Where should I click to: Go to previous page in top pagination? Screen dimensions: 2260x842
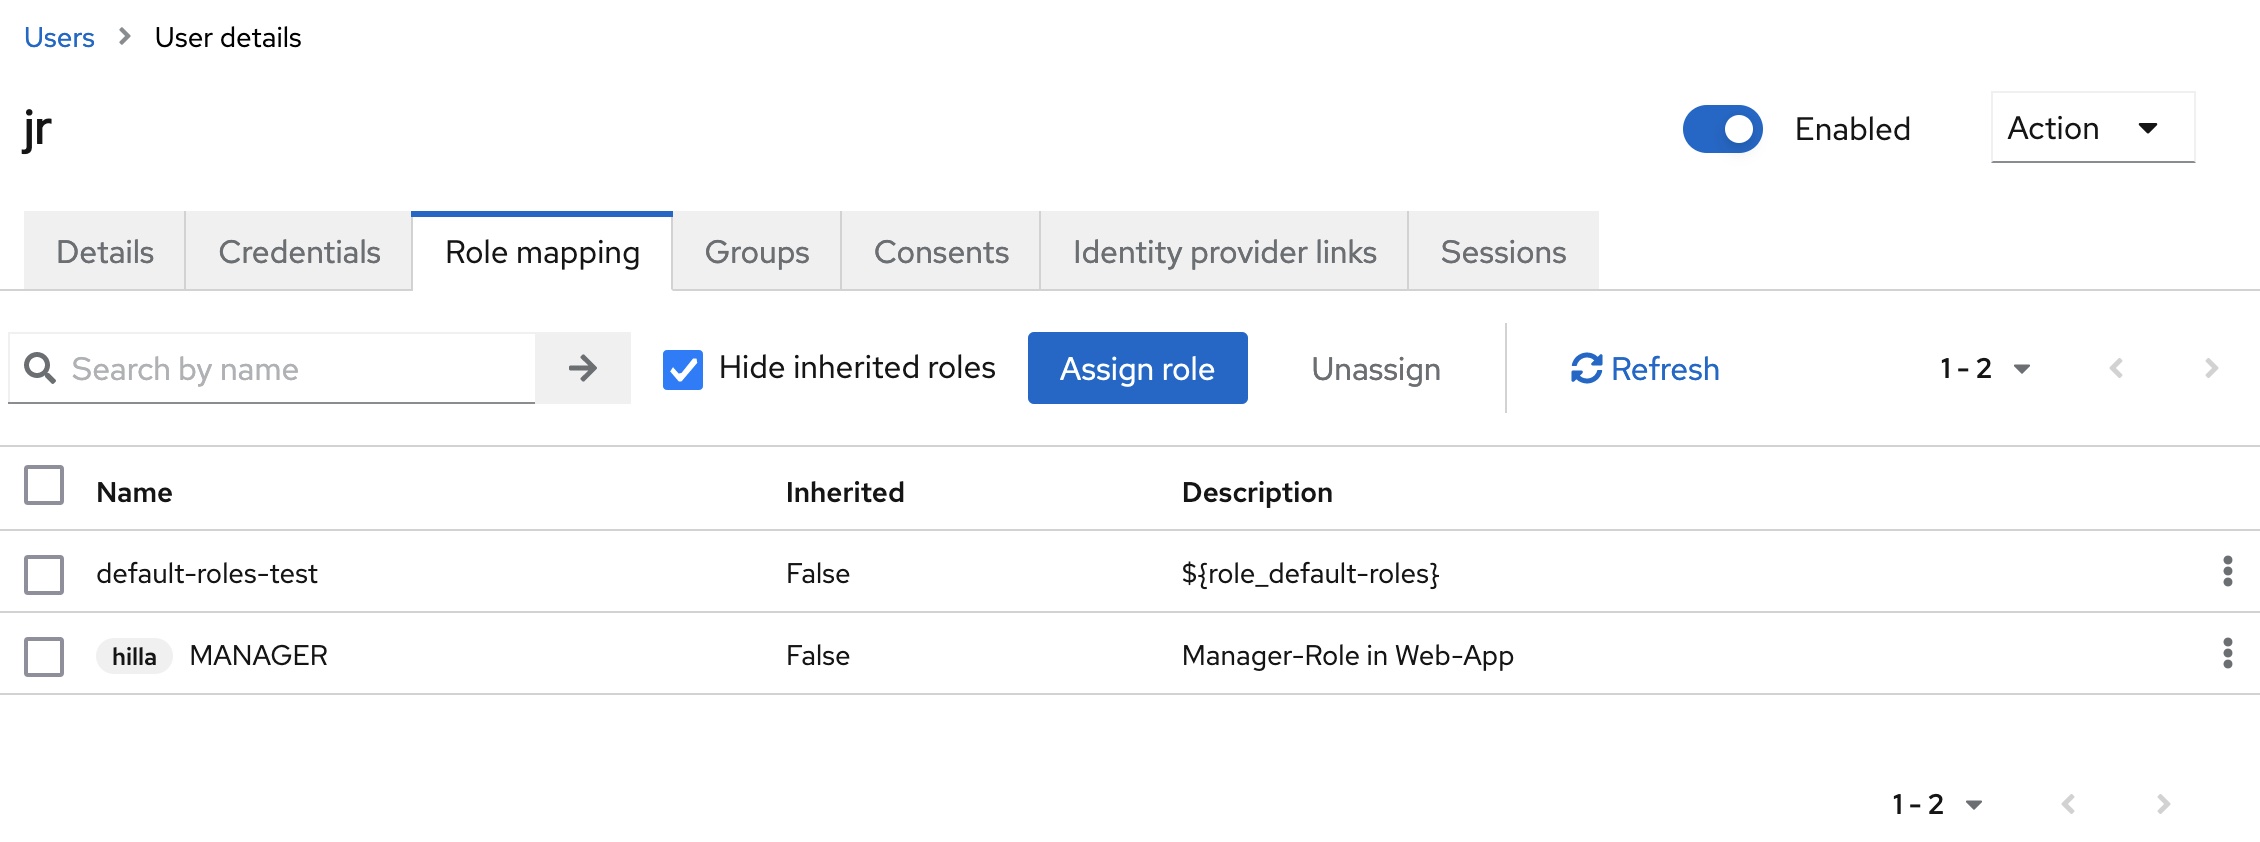point(2116,368)
